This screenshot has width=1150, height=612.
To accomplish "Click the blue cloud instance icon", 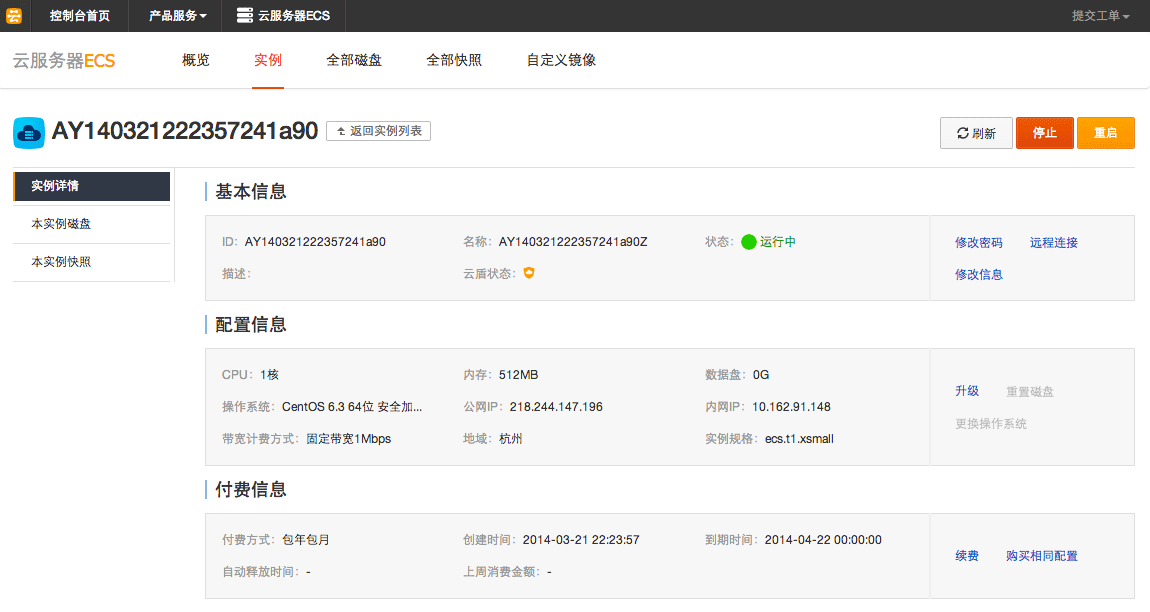I will point(29,132).
